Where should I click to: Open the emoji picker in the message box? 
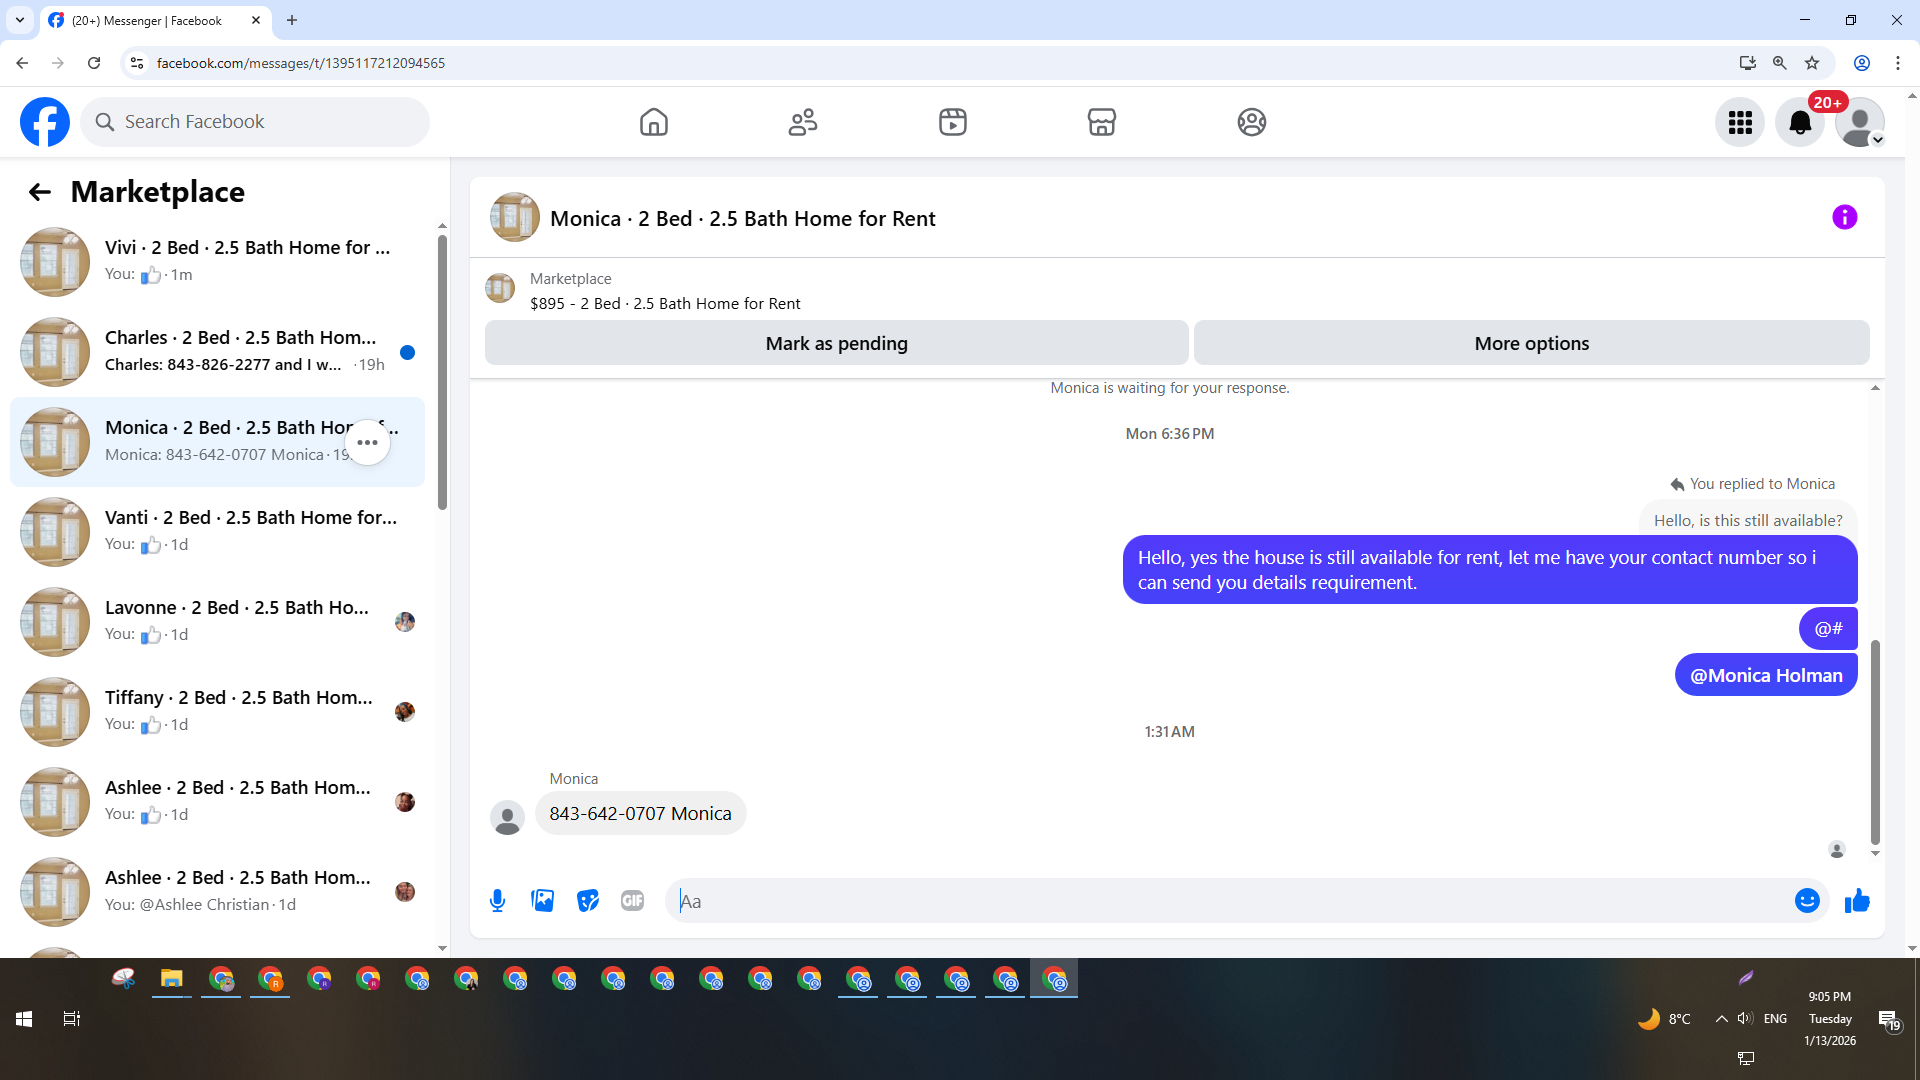coord(1806,901)
